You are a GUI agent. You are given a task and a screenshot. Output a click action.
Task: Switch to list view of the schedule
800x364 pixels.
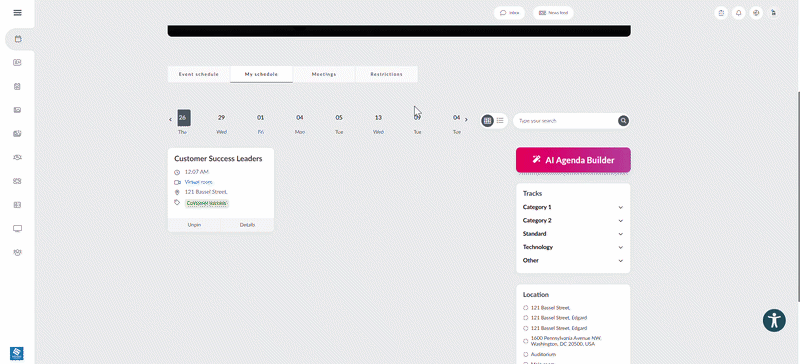(500, 120)
